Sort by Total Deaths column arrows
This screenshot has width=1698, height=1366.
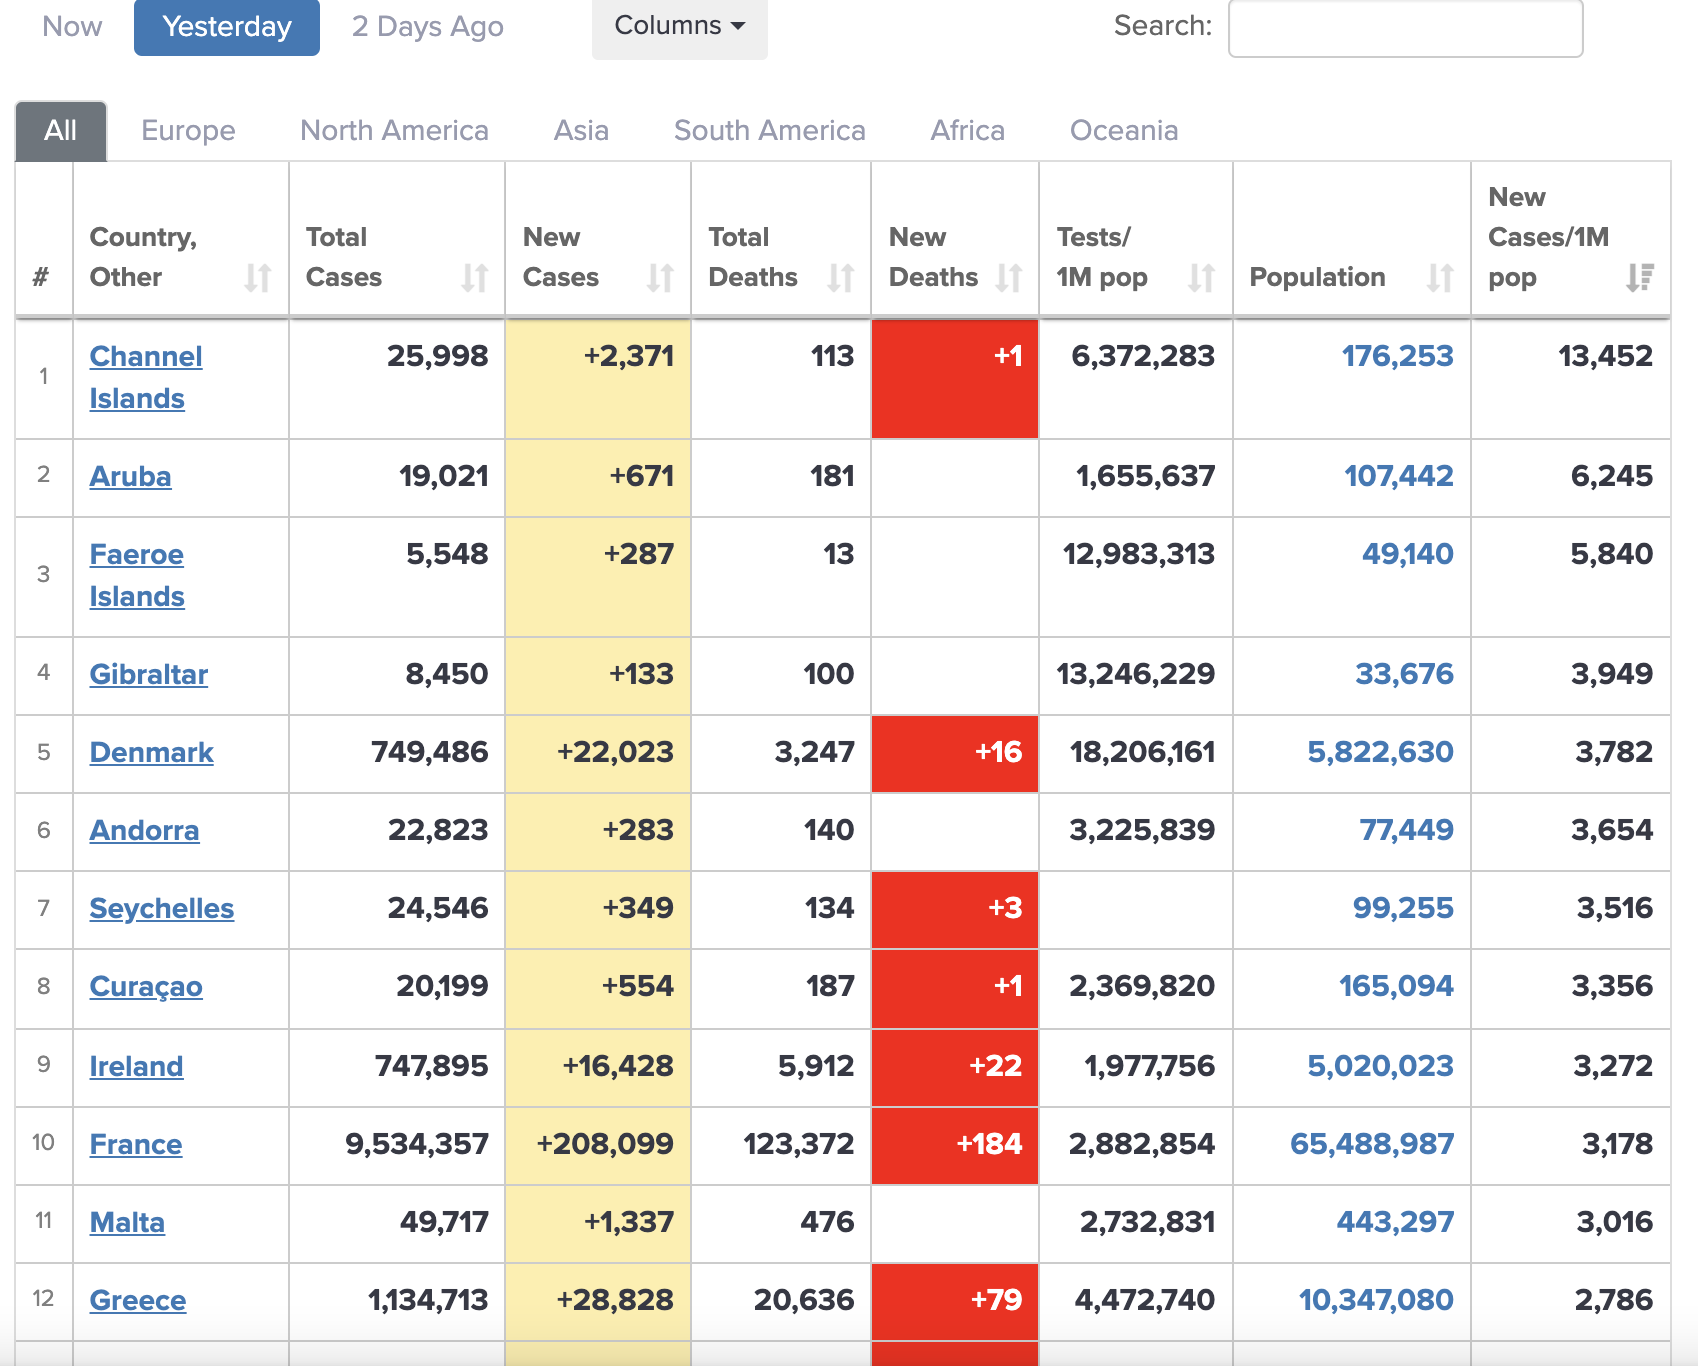840,277
